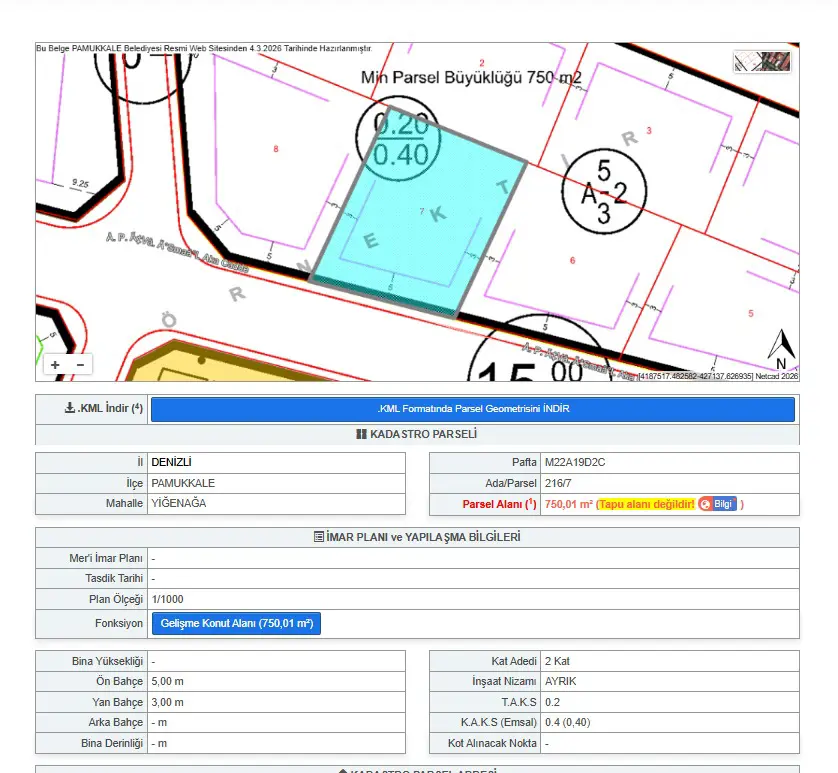The height and width of the screenshot is (773, 838).
Task: Zoom in on the map with plus button
Action: point(55,365)
